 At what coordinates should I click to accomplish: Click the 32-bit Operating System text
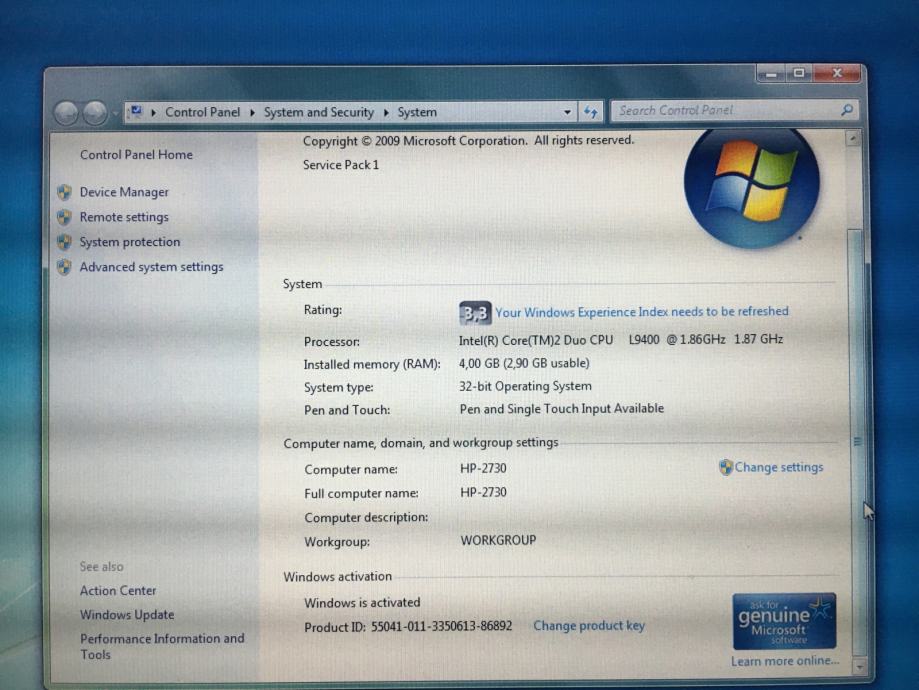pyautogui.click(x=525, y=386)
